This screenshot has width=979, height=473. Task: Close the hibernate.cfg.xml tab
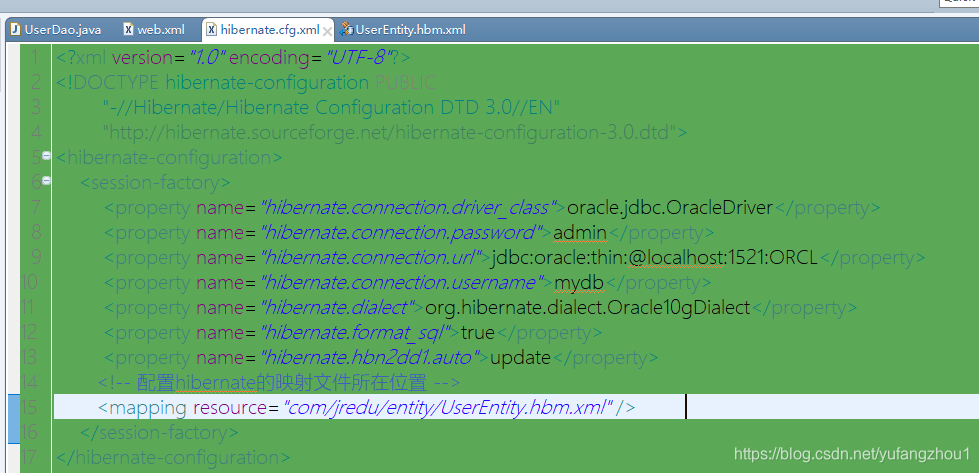[x=327, y=30]
